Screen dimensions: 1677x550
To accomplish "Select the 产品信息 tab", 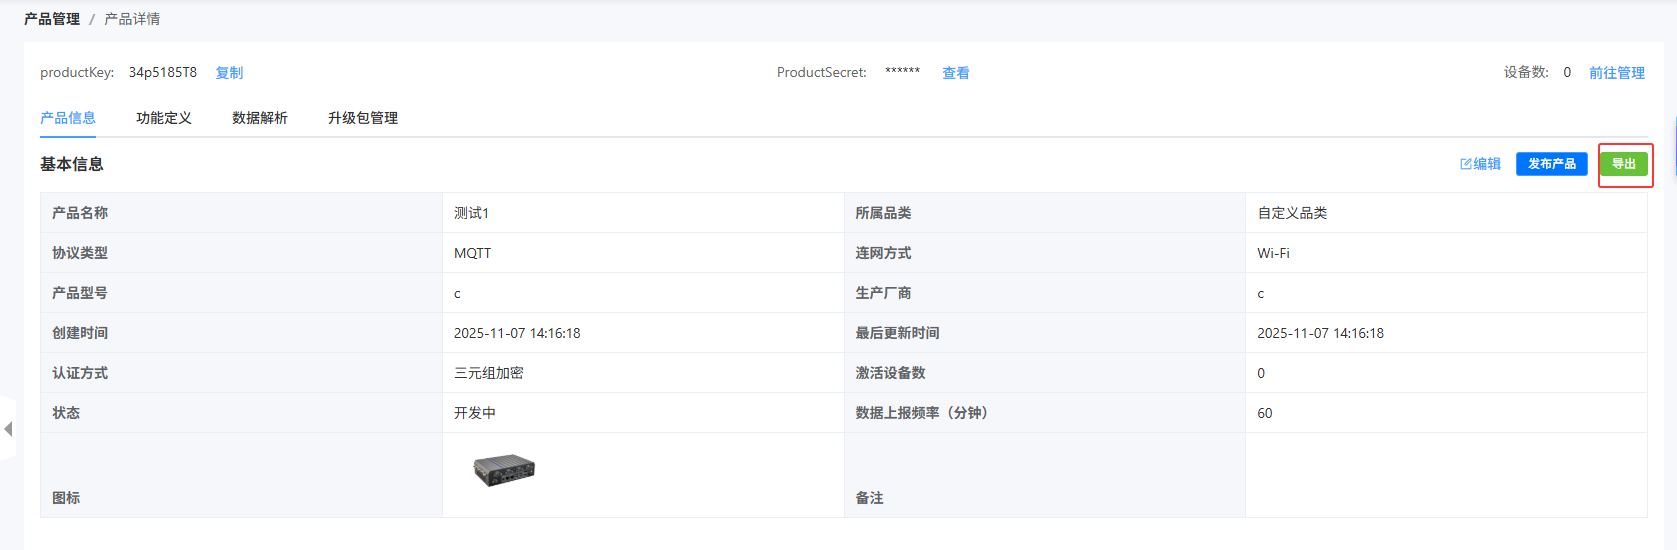I will click(x=68, y=118).
